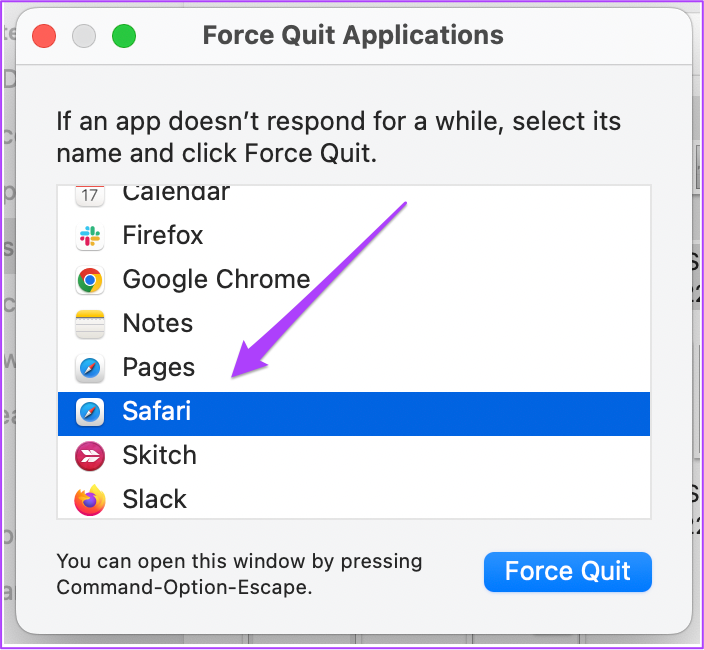Close the Force Quit Applications window

pyautogui.click(x=44, y=36)
